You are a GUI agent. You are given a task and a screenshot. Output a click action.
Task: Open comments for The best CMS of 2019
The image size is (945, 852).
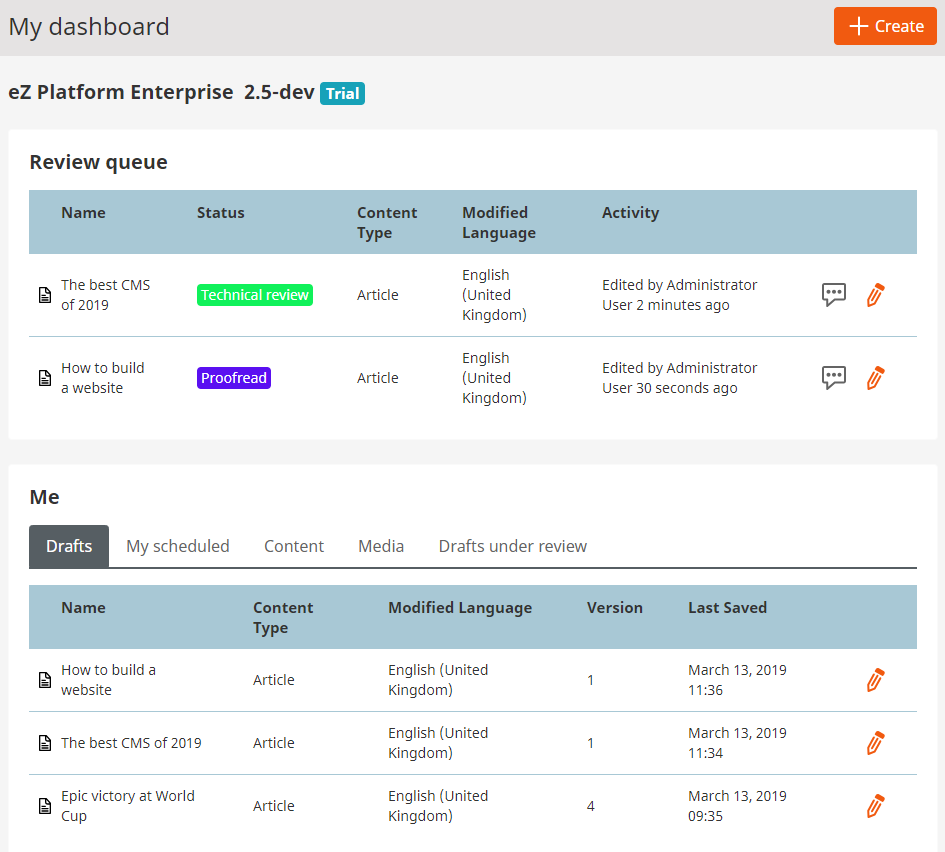coord(834,295)
